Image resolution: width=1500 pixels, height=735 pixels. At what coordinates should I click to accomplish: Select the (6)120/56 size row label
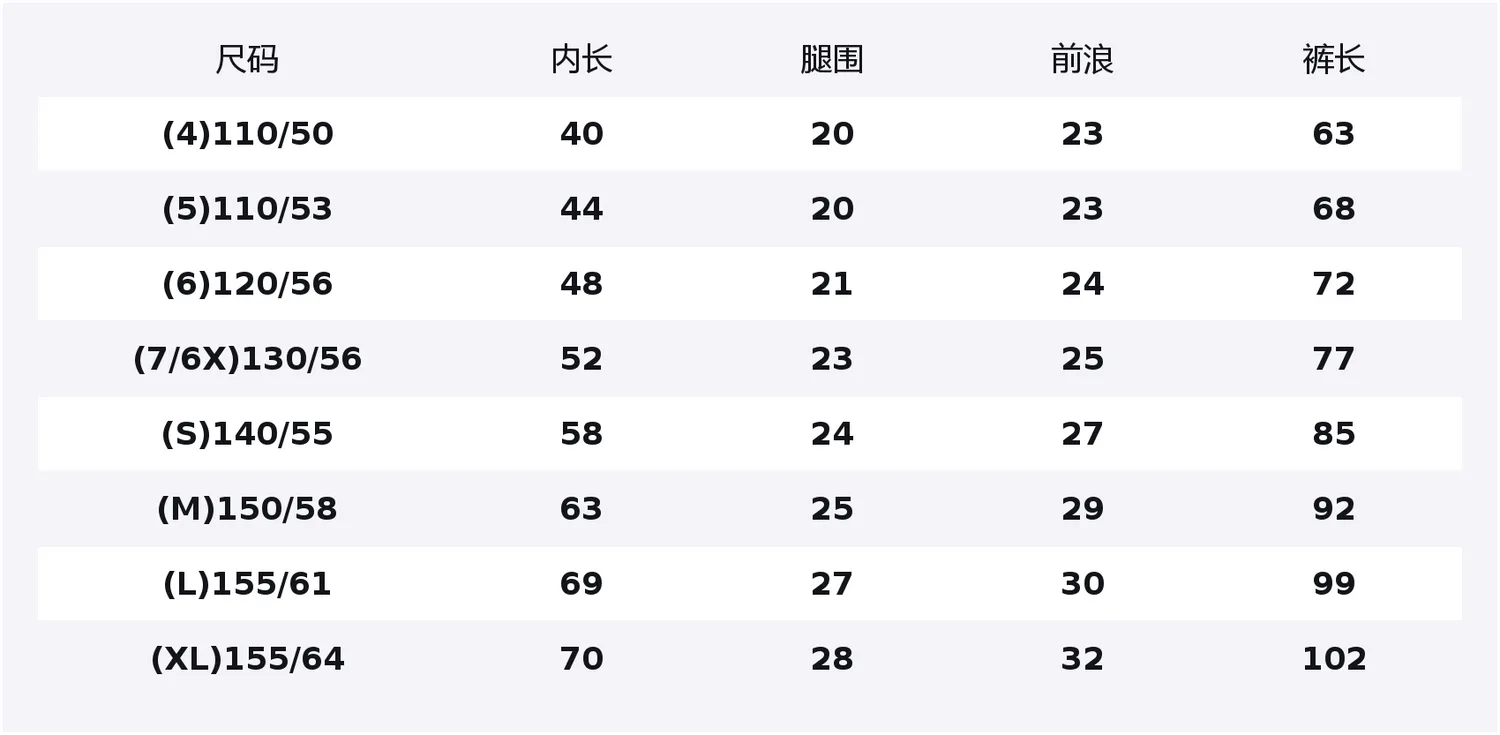coord(247,284)
